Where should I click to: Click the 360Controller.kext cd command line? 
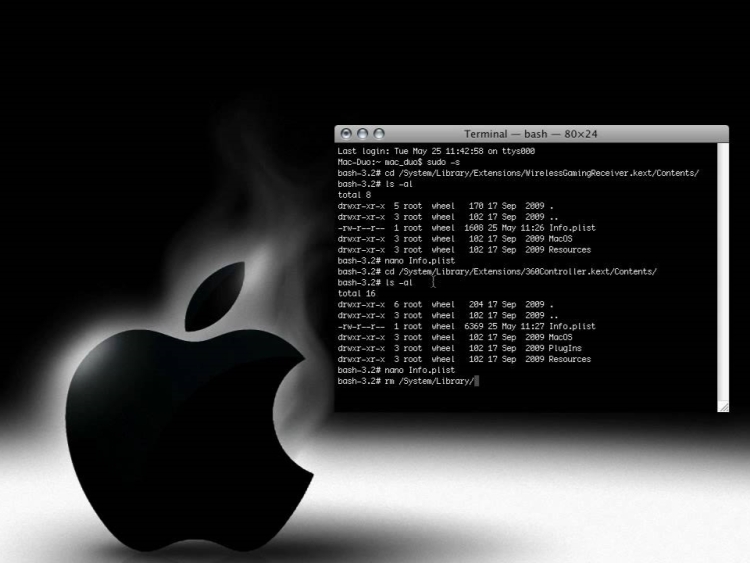pos(497,271)
